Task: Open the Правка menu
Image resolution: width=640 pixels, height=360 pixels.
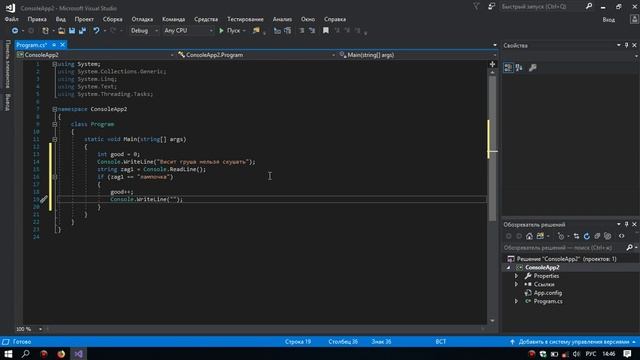Action: [x=37, y=19]
